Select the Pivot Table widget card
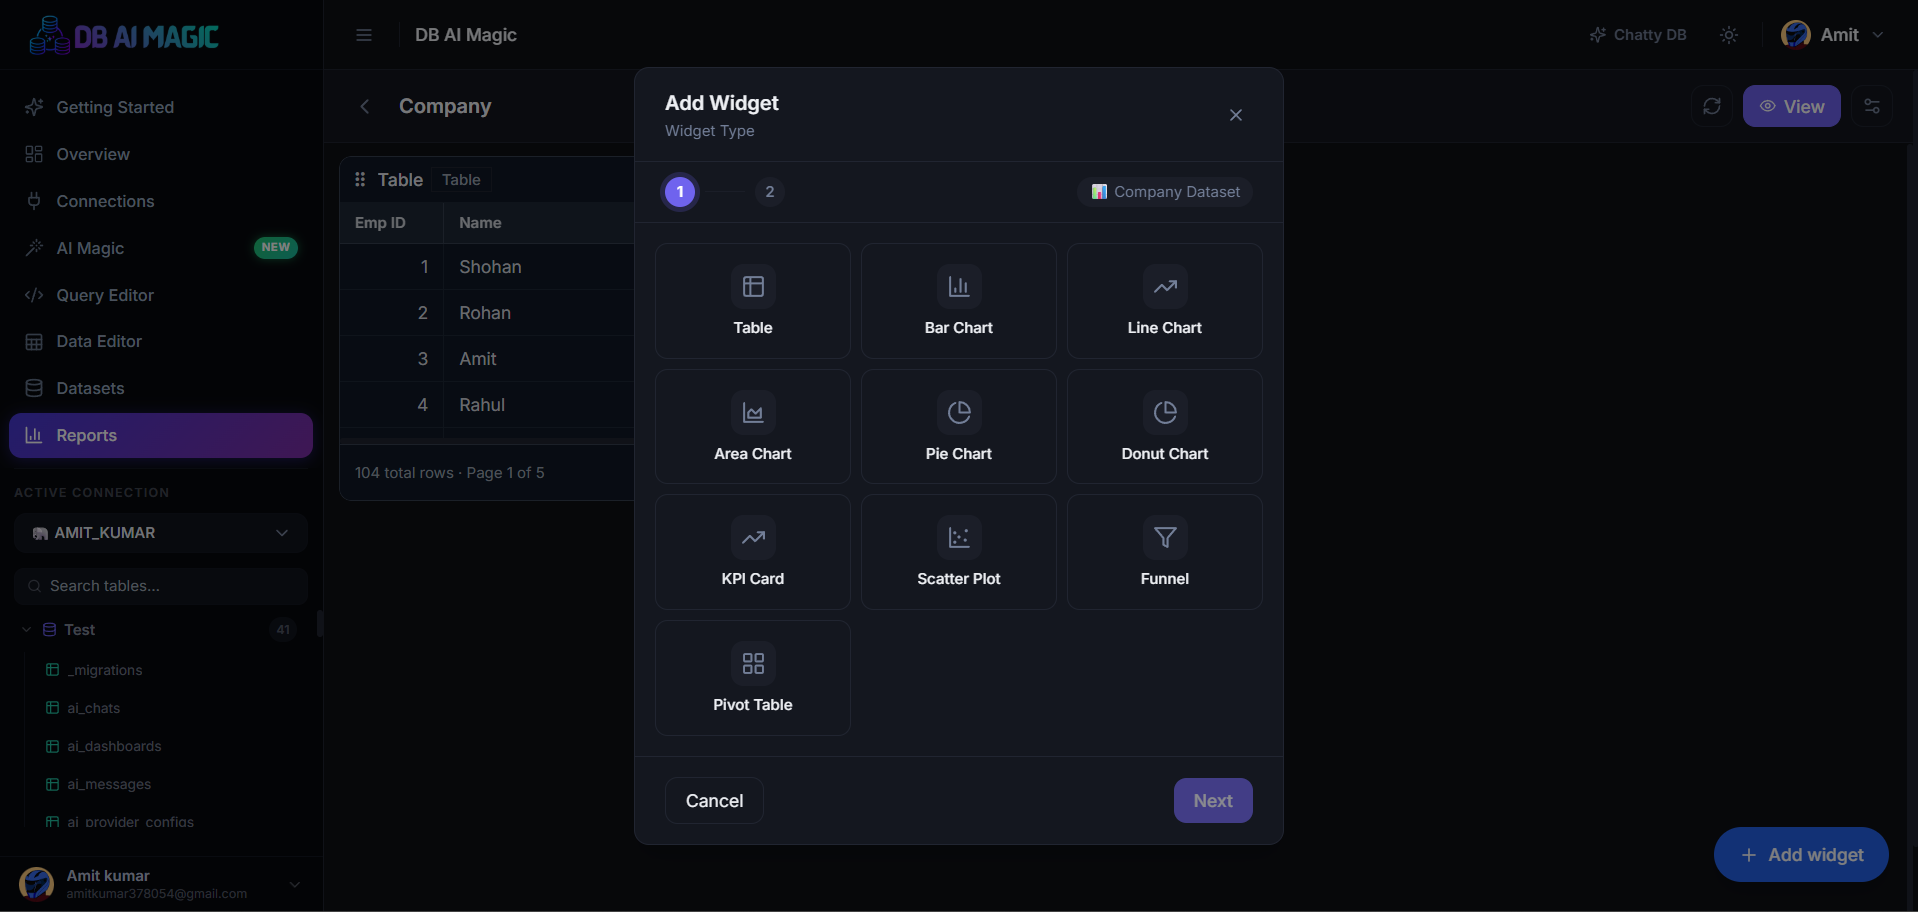 [x=753, y=678]
